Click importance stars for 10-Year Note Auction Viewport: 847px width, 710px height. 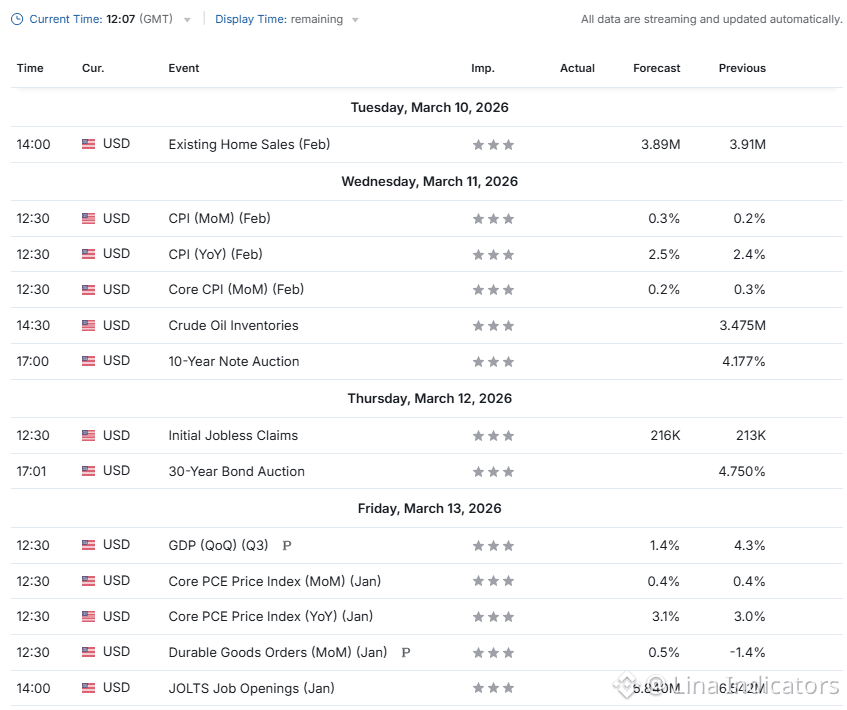pyautogui.click(x=493, y=361)
